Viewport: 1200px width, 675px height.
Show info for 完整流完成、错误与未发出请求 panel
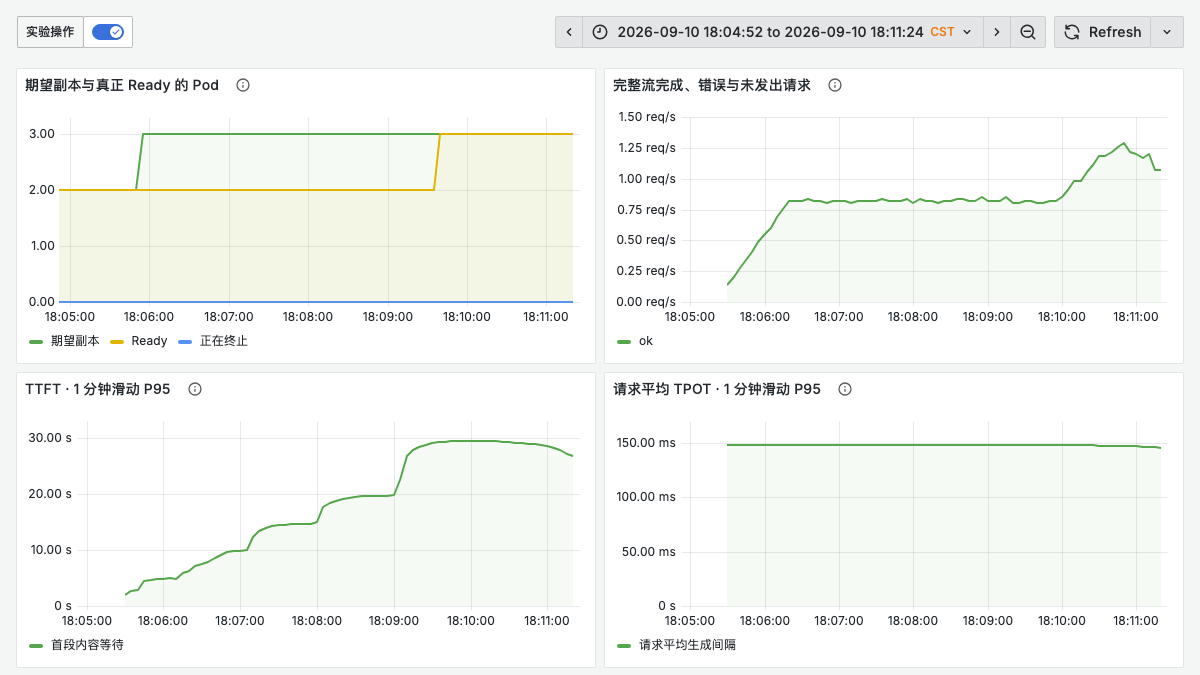(x=835, y=85)
